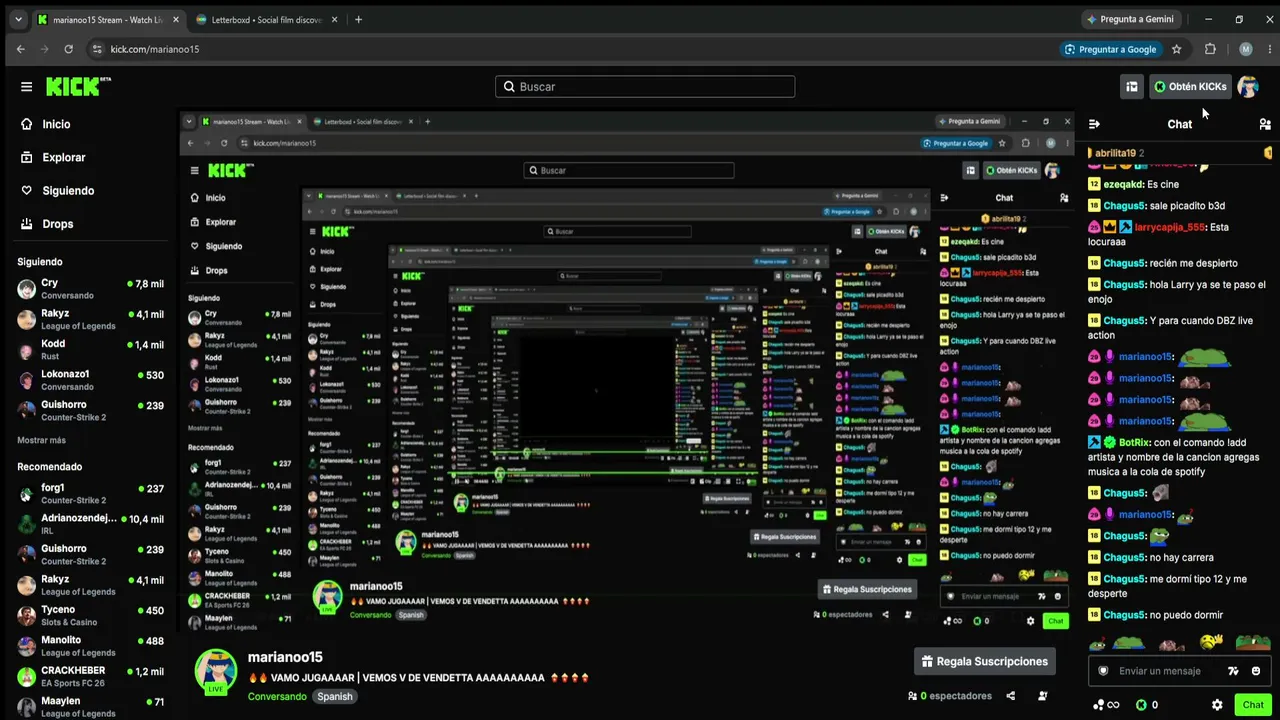Screen dimensions: 1280x720
Task: Open Maaylen's recommended channel
Action: pos(90,707)
